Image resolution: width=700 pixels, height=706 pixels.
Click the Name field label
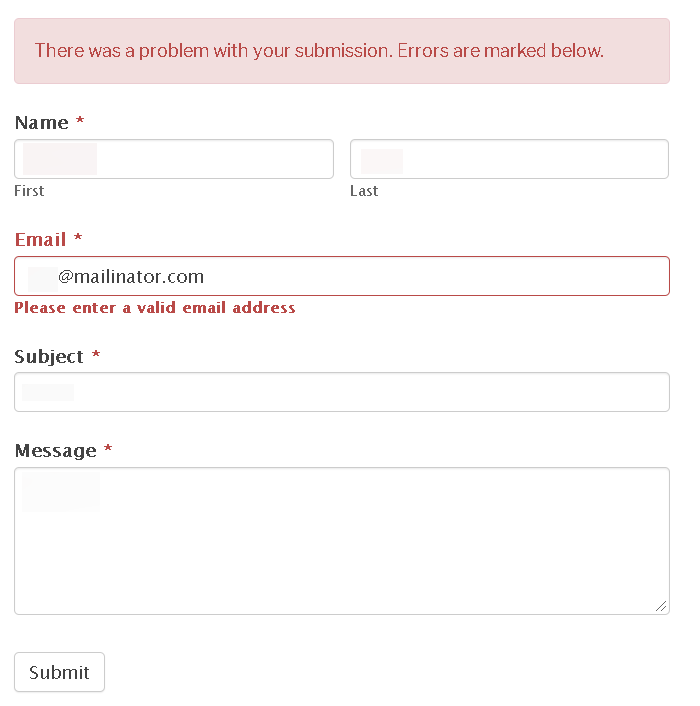pos(42,123)
